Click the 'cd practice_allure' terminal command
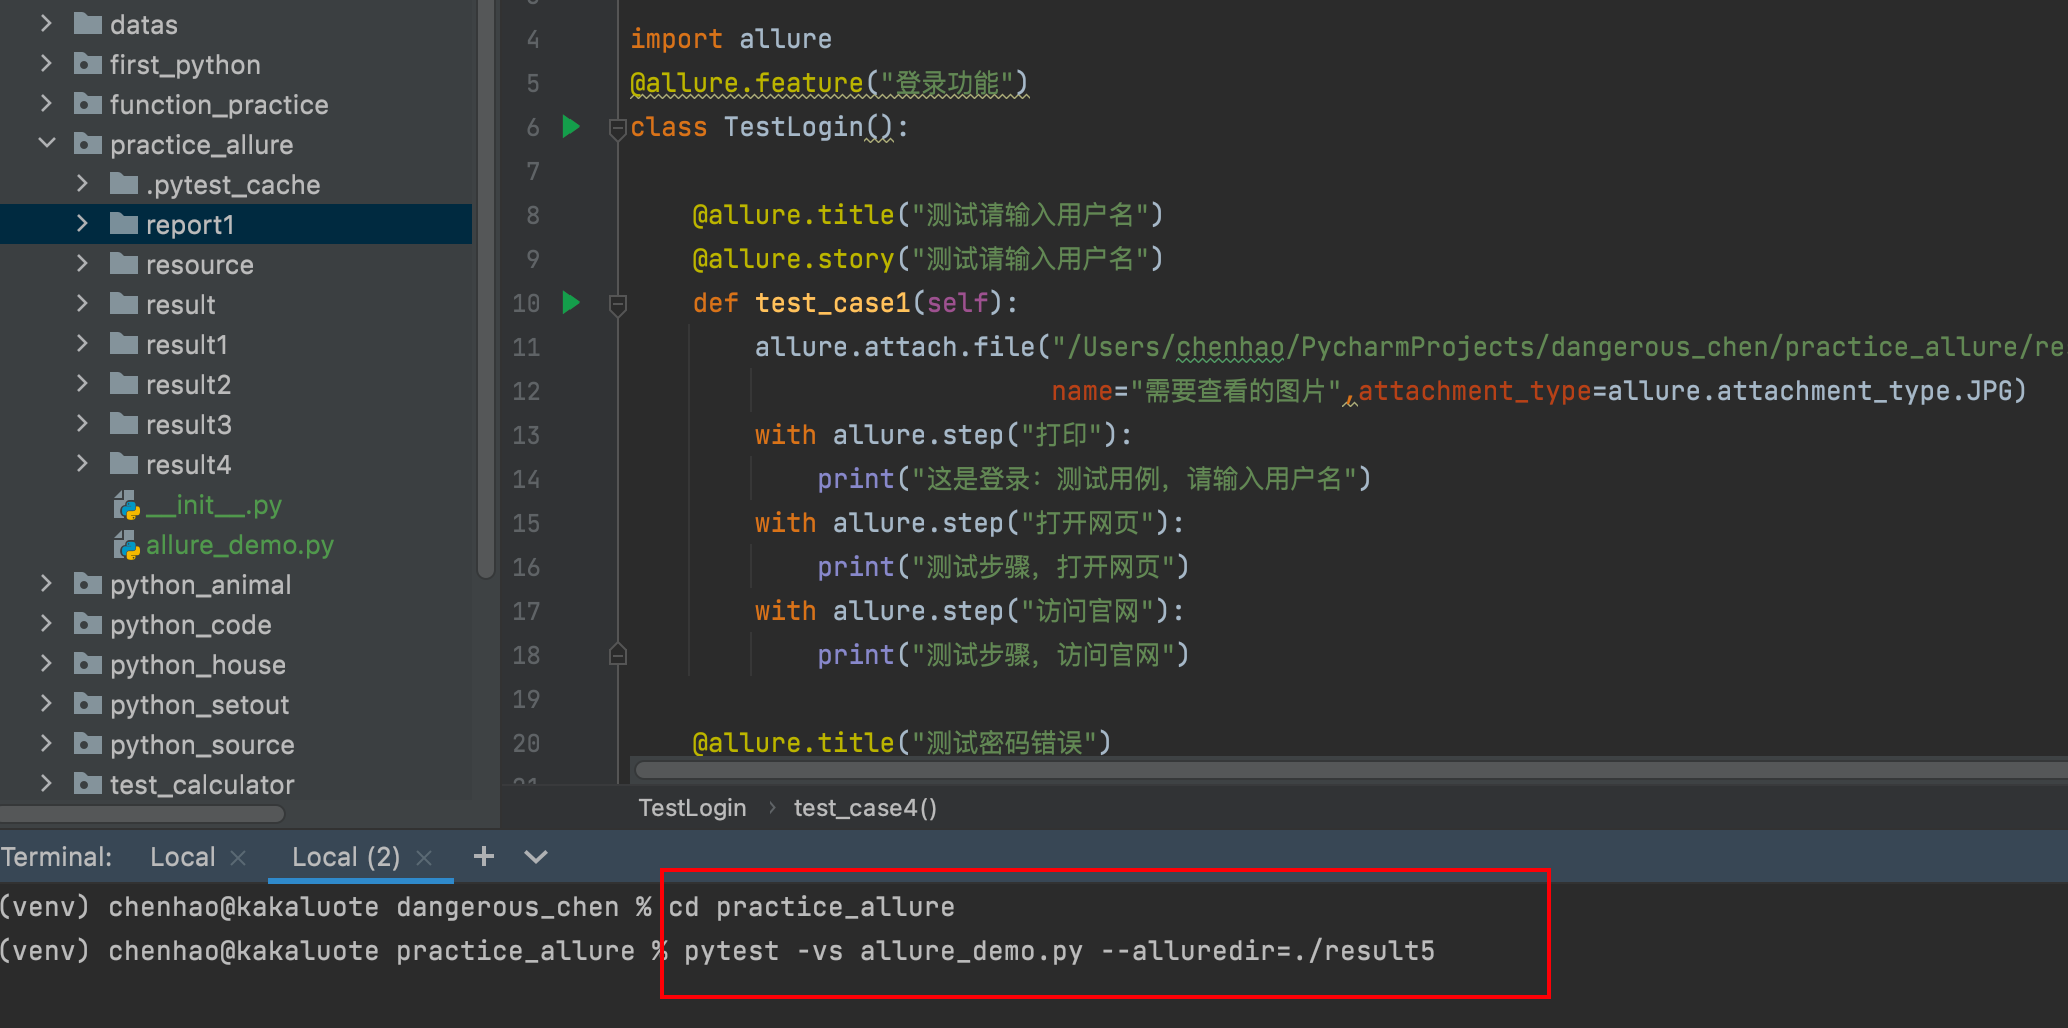 click(x=811, y=907)
